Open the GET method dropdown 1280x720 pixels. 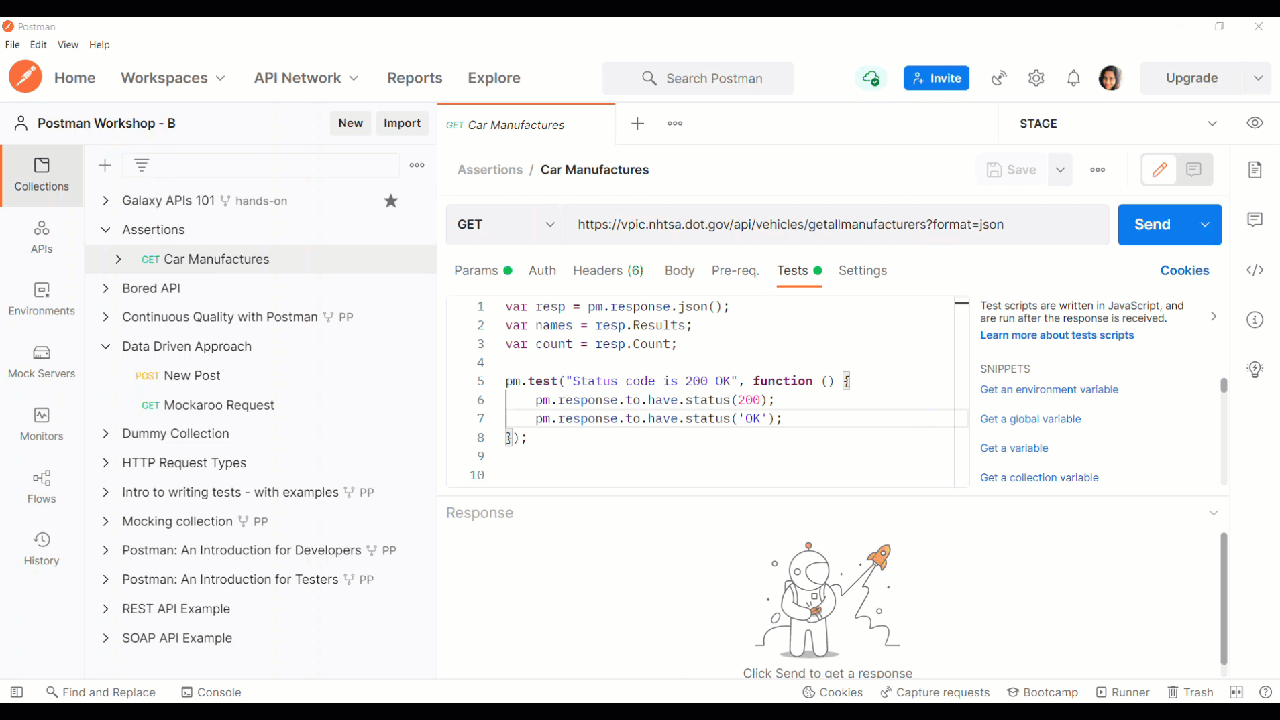tap(505, 225)
